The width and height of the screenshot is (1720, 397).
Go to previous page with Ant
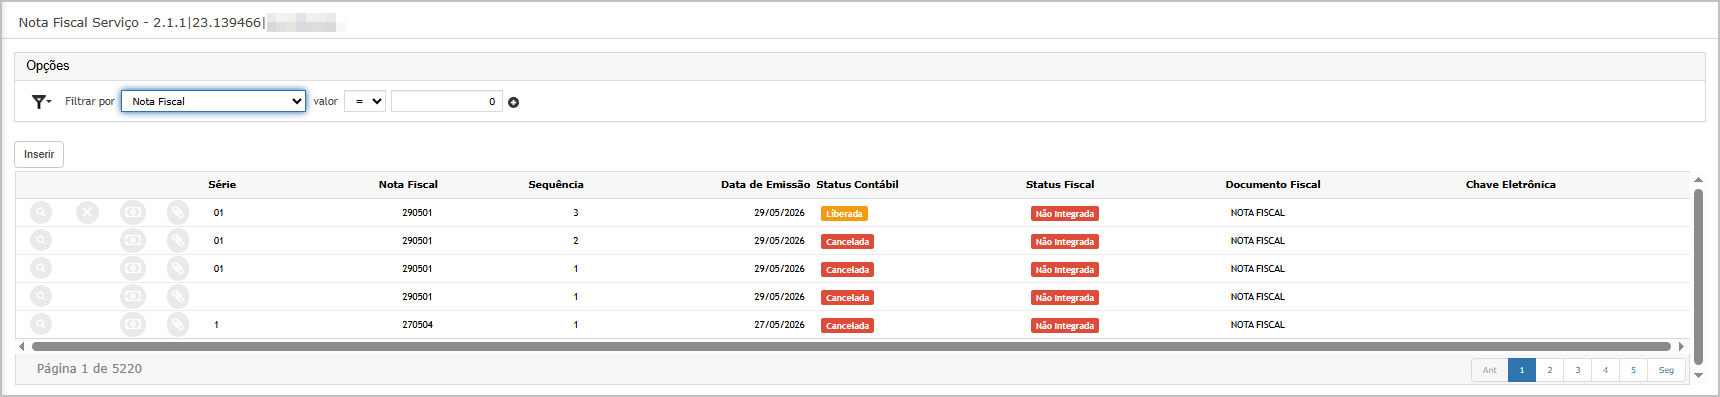tap(1489, 370)
